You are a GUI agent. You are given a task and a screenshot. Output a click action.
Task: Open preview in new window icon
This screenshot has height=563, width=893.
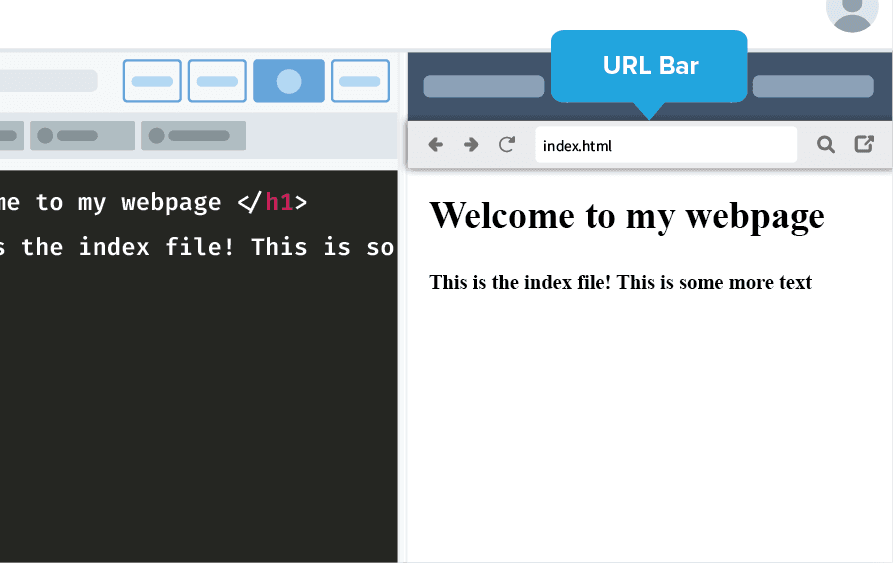coord(864,145)
